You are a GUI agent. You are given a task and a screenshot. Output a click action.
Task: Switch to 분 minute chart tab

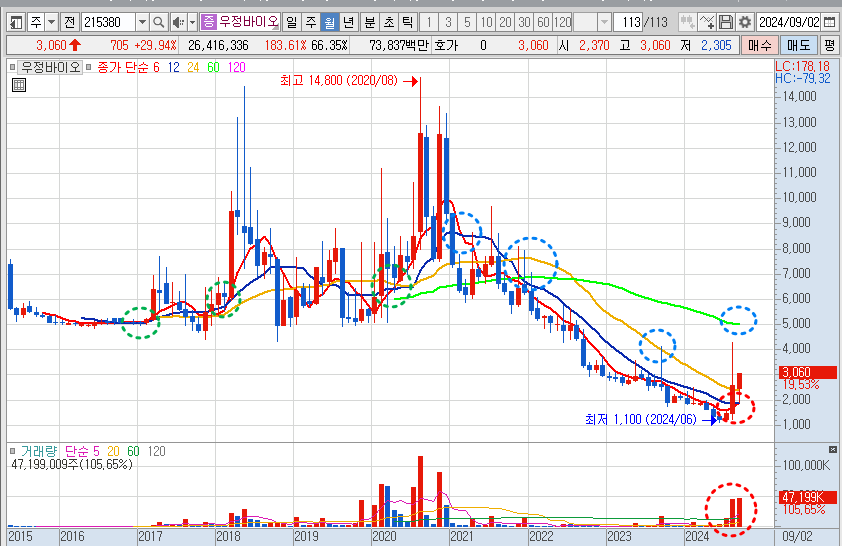click(370, 22)
